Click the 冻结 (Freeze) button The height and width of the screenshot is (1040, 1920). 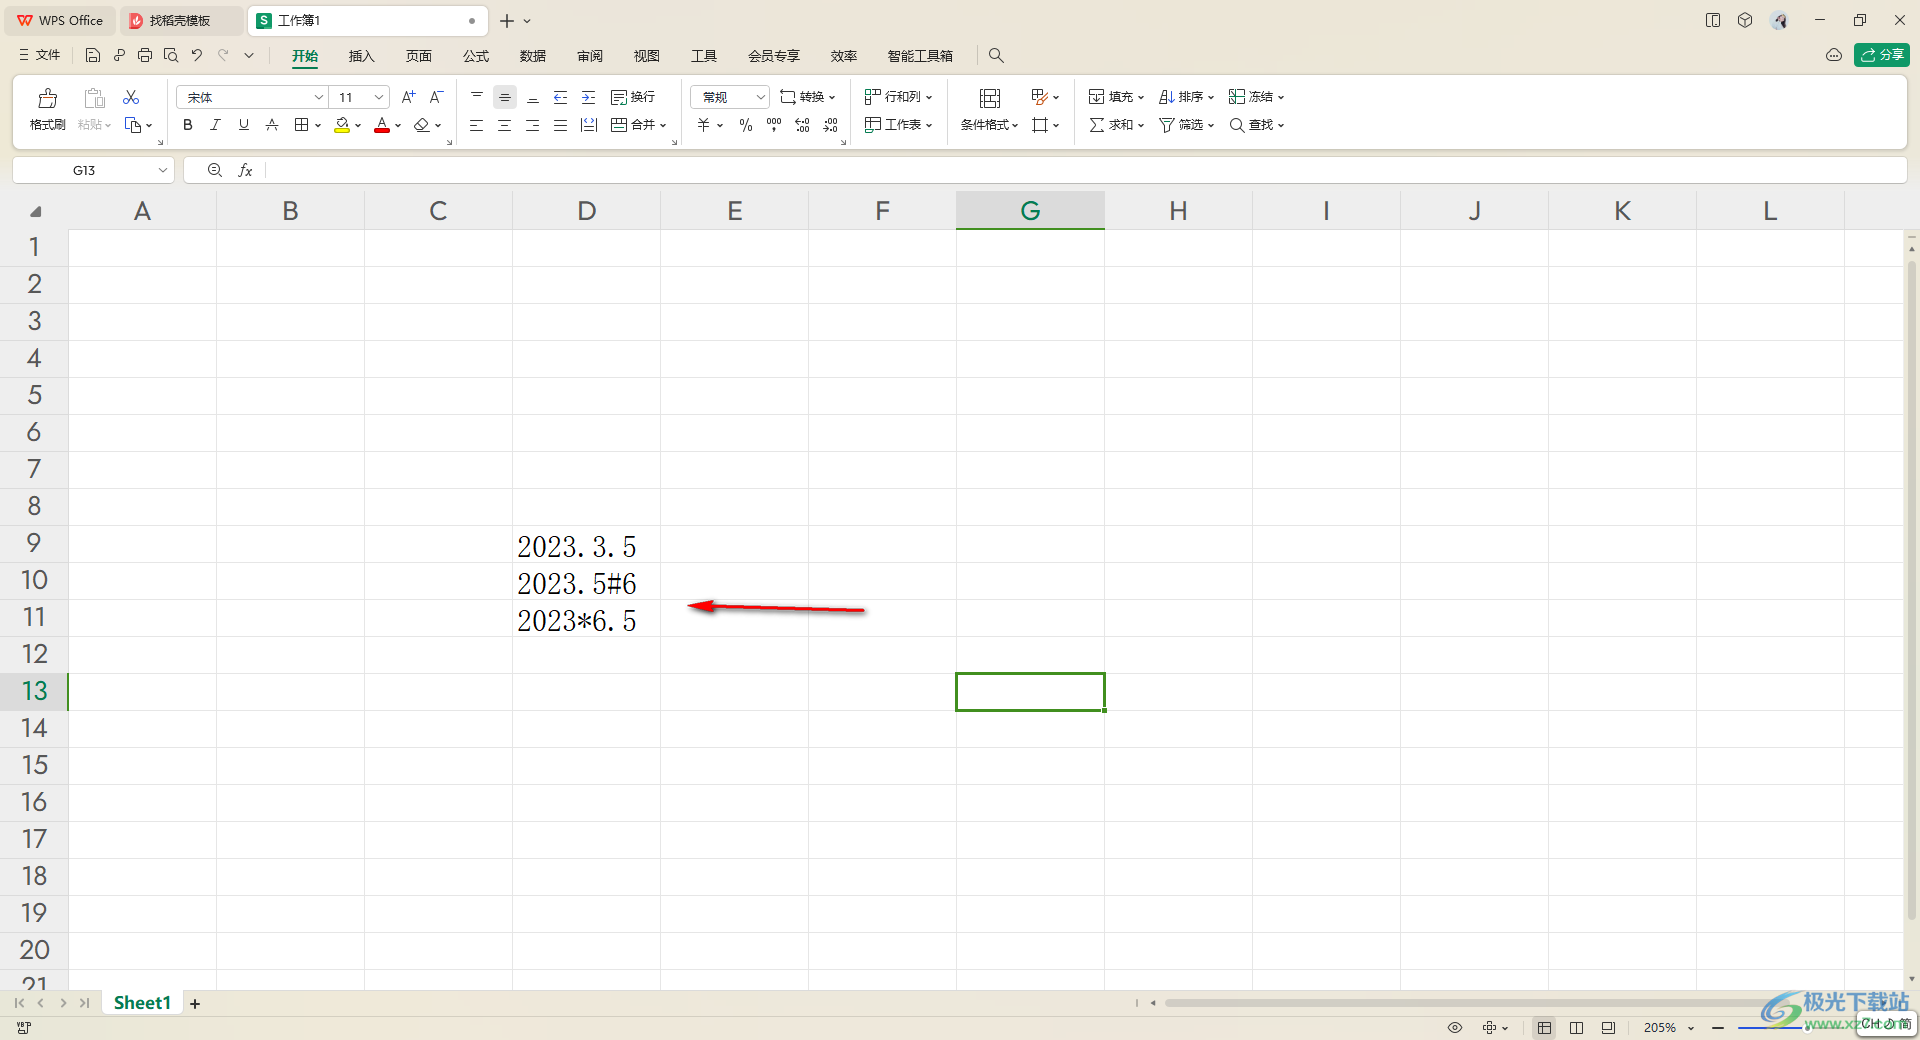pyautogui.click(x=1256, y=97)
